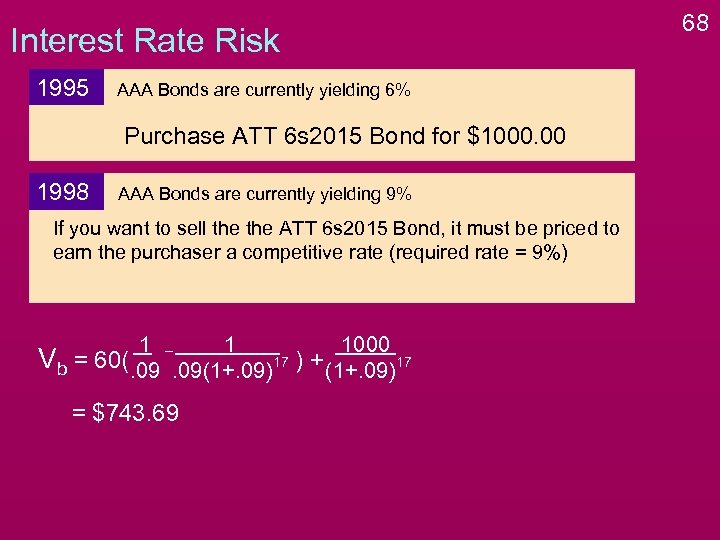Click the "6%" yield in the 1995 line
Image resolution: width=720 pixels, height=540 pixels.
point(397,90)
